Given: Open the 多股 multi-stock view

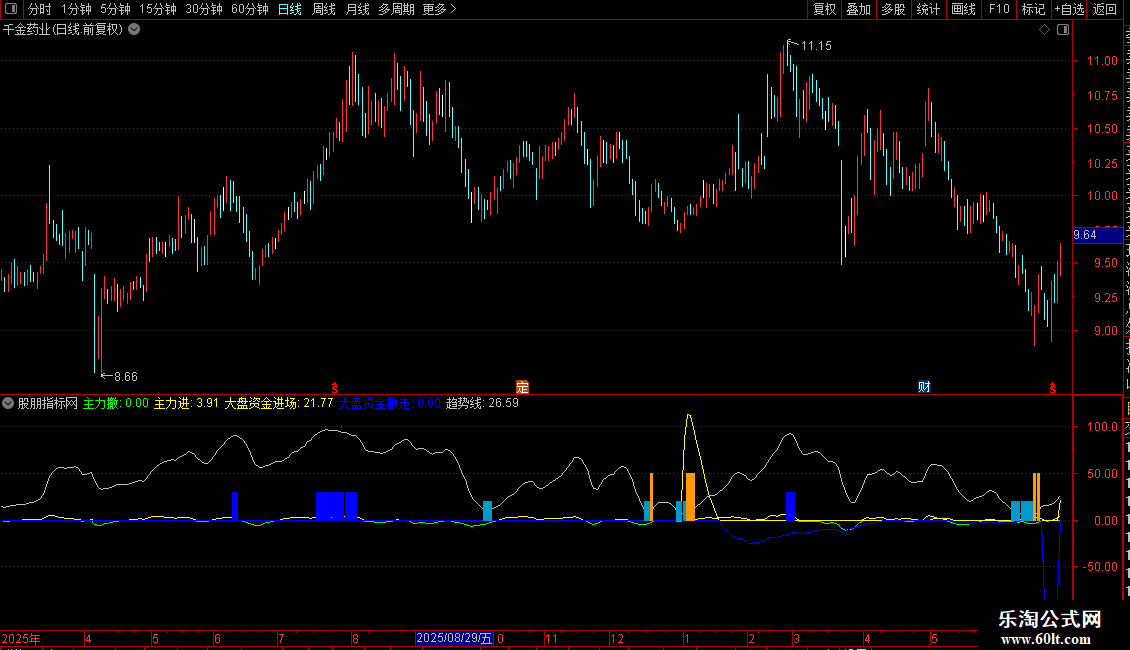Looking at the screenshot, I should click(893, 9).
